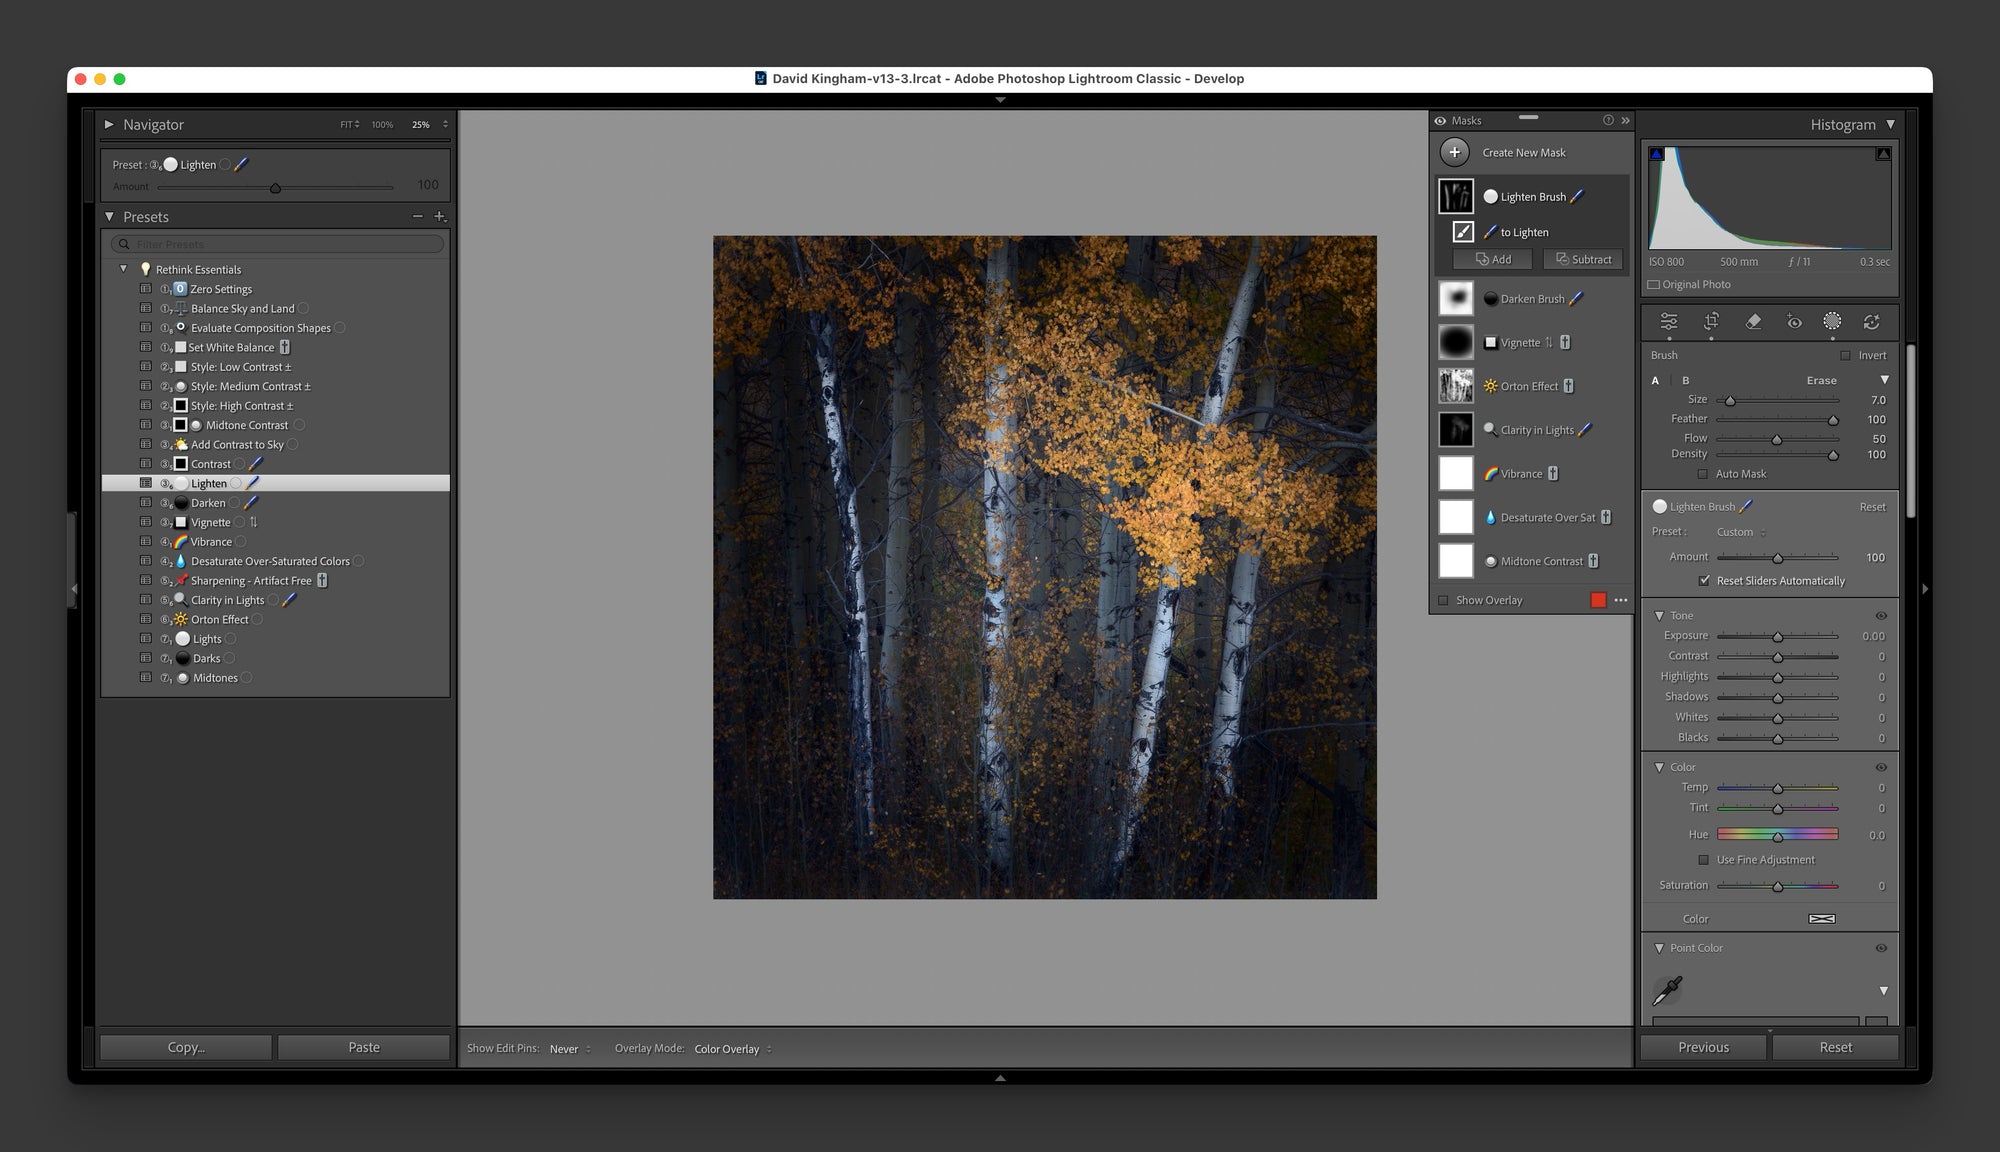Open the Edit basic adjustments tool
The width and height of the screenshot is (2000, 1152).
point(1669,322)
